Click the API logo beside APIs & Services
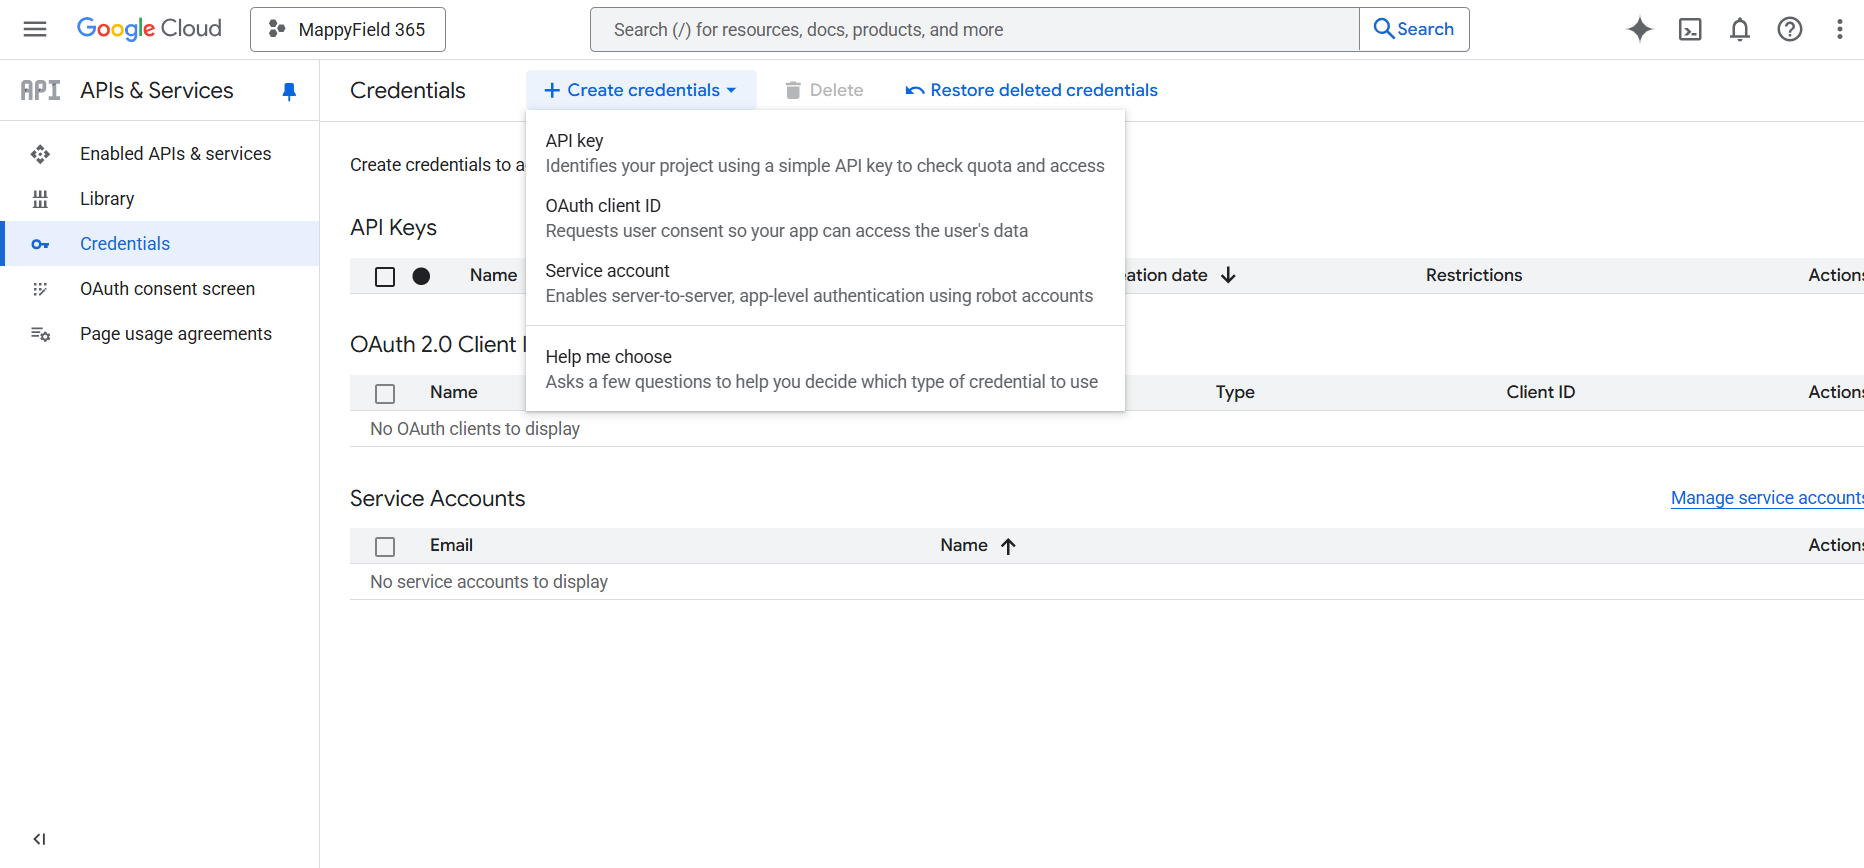This screenshot has height=868, width=1864. [x=41, y=90]
